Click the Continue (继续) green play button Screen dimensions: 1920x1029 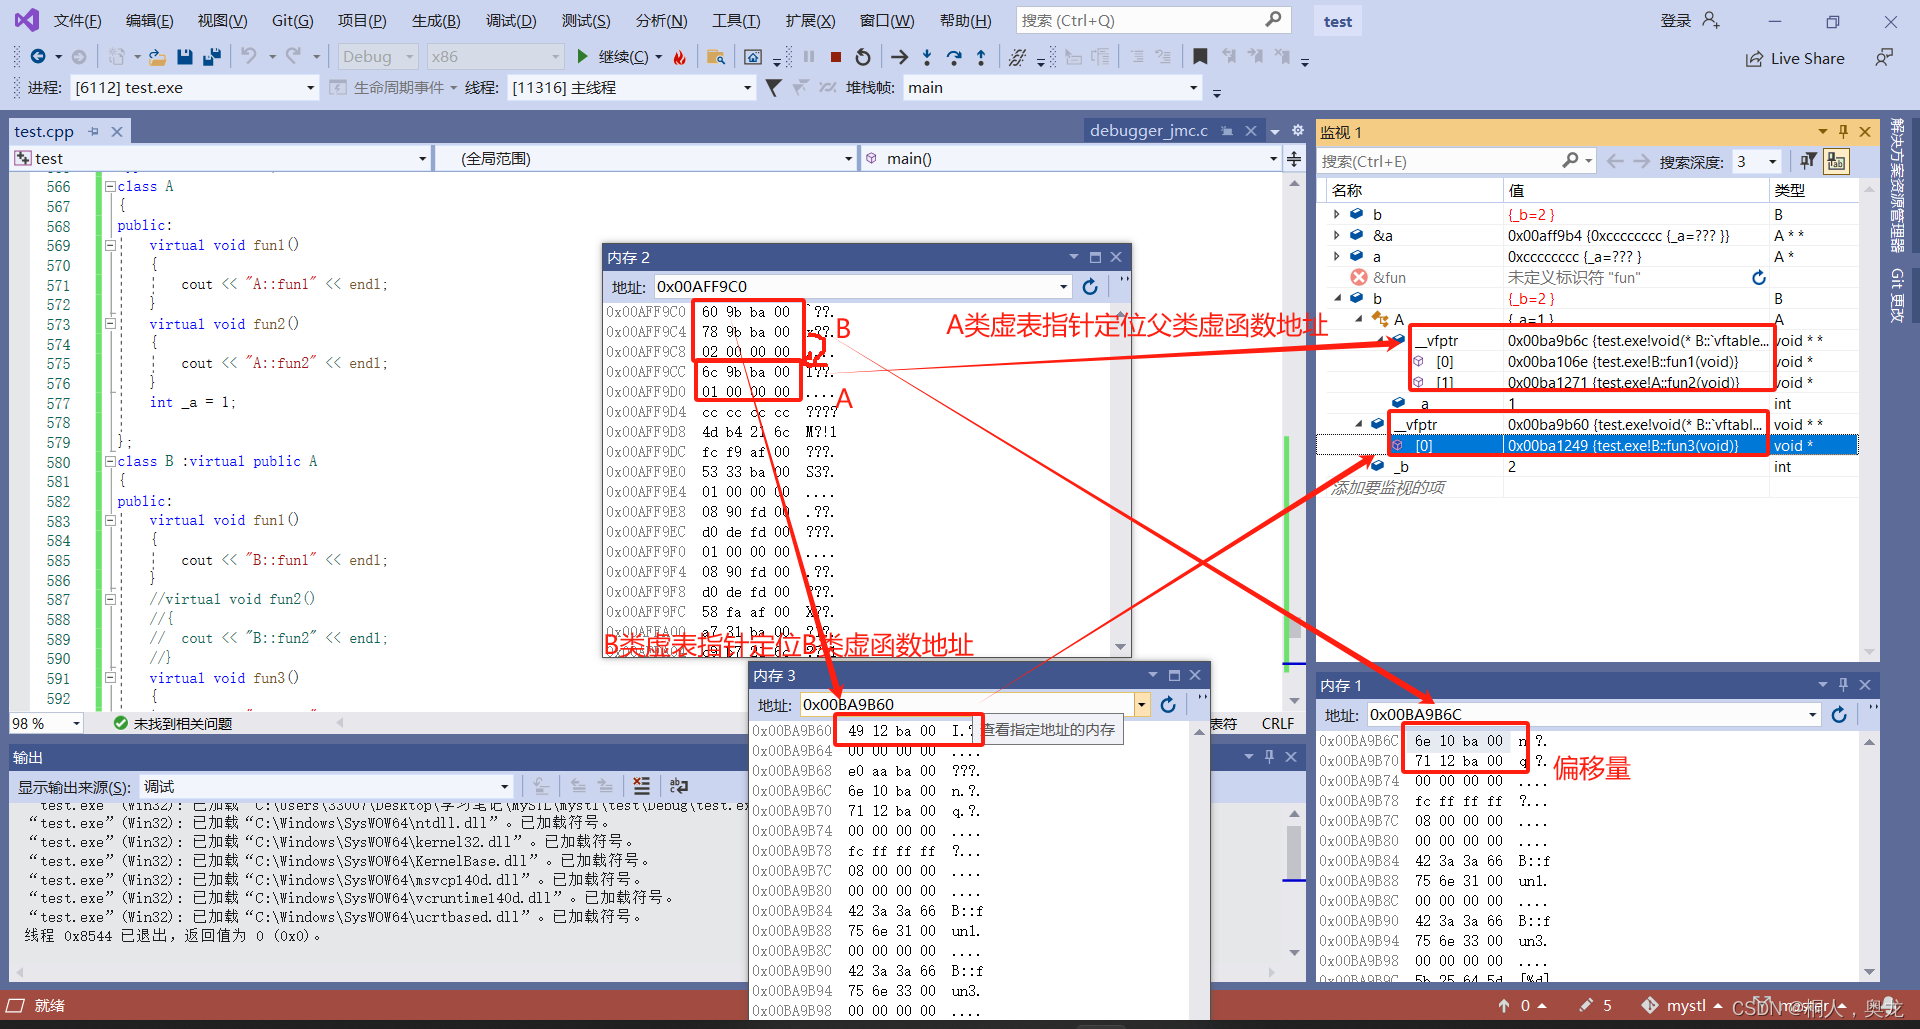point(582,57)
